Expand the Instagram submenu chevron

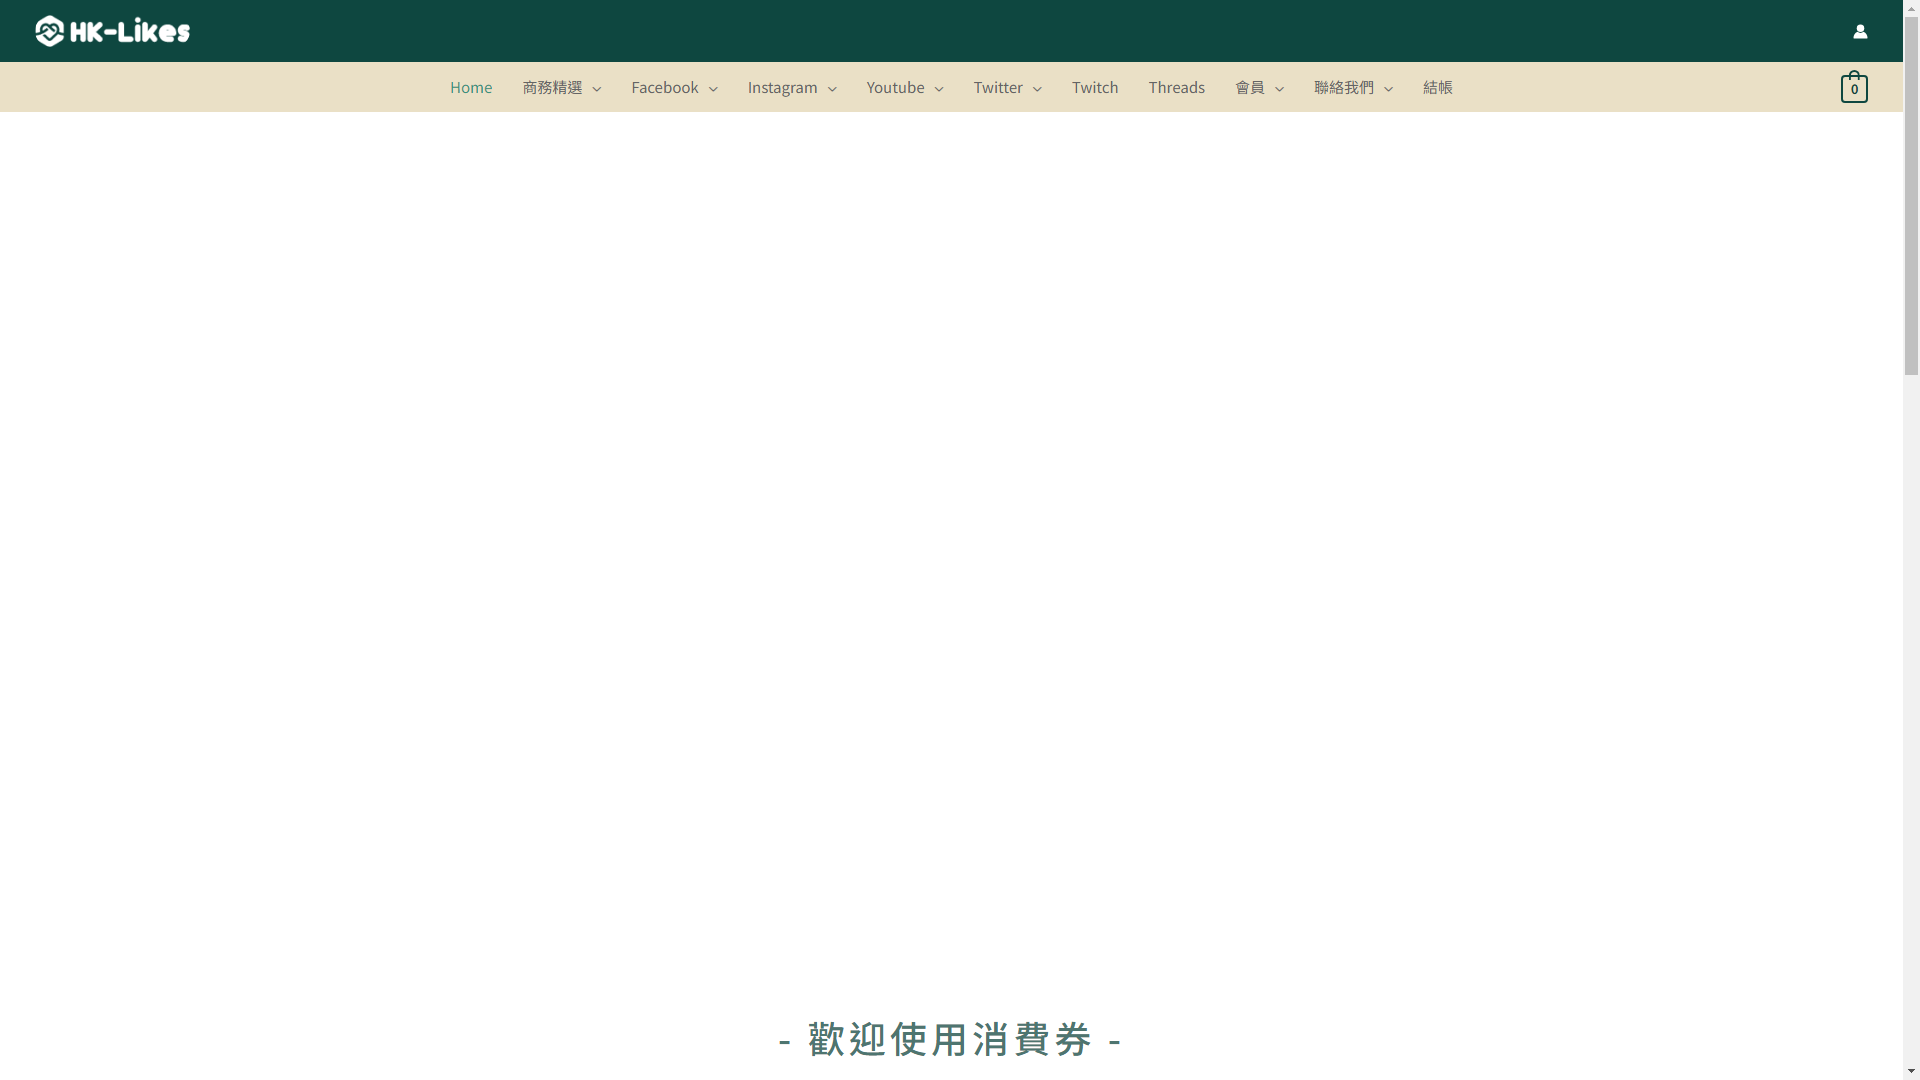[x=832, y=89]
